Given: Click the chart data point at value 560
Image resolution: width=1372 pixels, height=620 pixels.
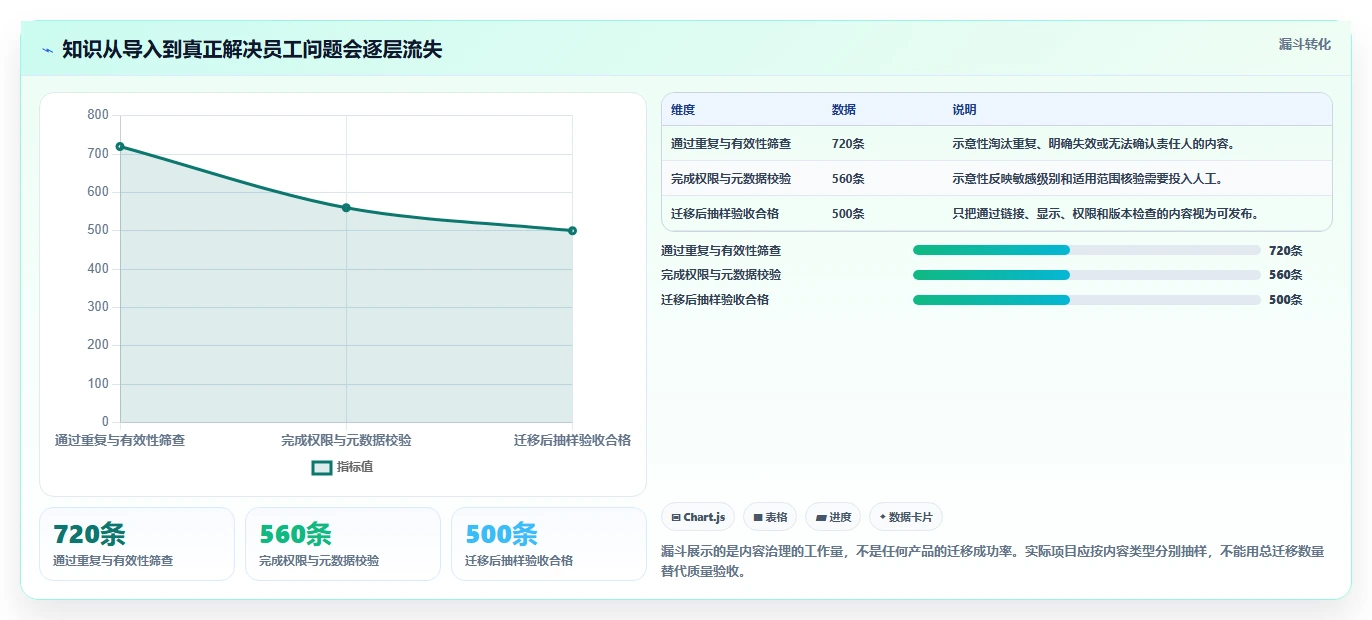Looking at the screenshot, I should (346, 208).
